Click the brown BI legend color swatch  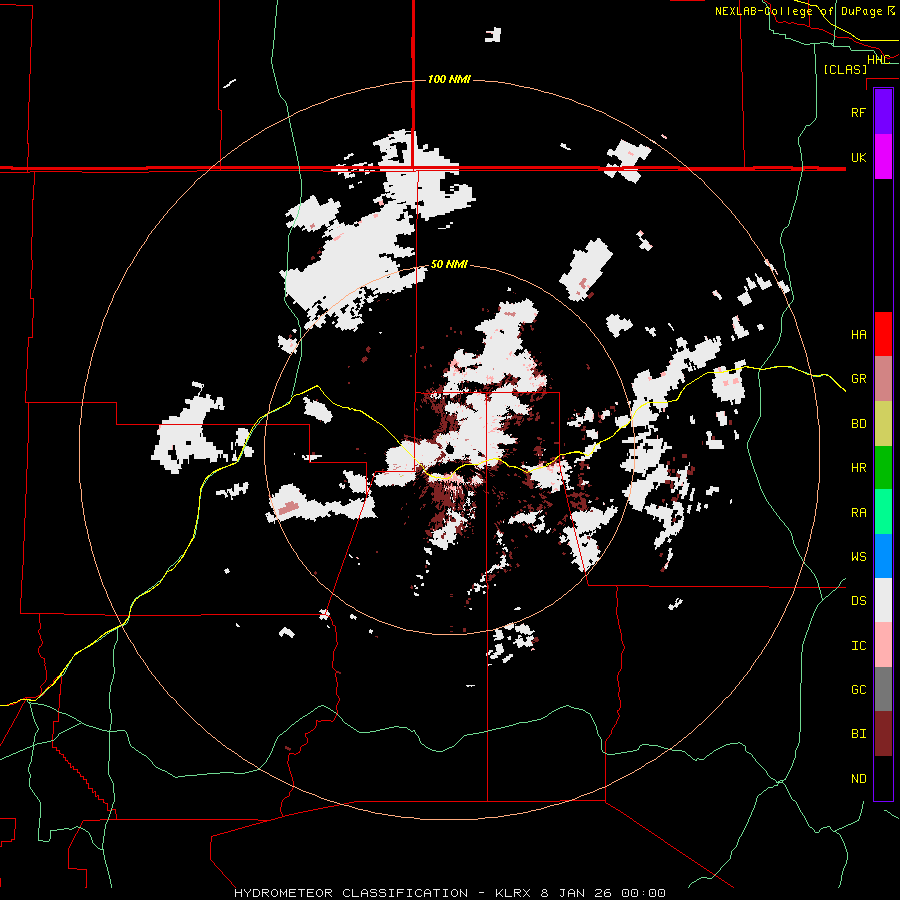883,734
